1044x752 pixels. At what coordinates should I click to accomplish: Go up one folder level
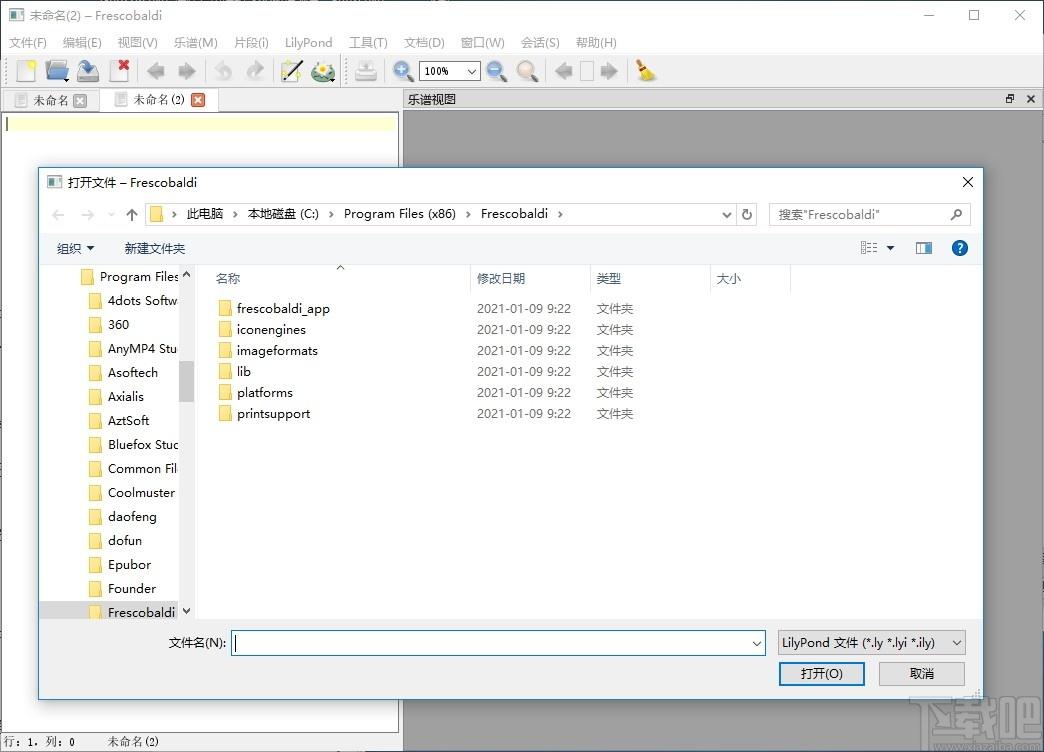132,214
